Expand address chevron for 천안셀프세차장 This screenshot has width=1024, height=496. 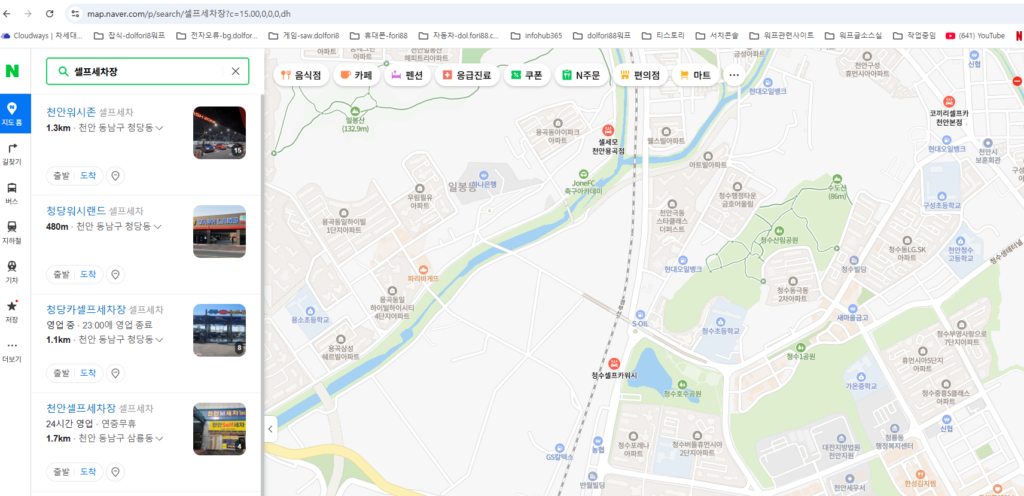pyautogui.click(x=159, y=438)
